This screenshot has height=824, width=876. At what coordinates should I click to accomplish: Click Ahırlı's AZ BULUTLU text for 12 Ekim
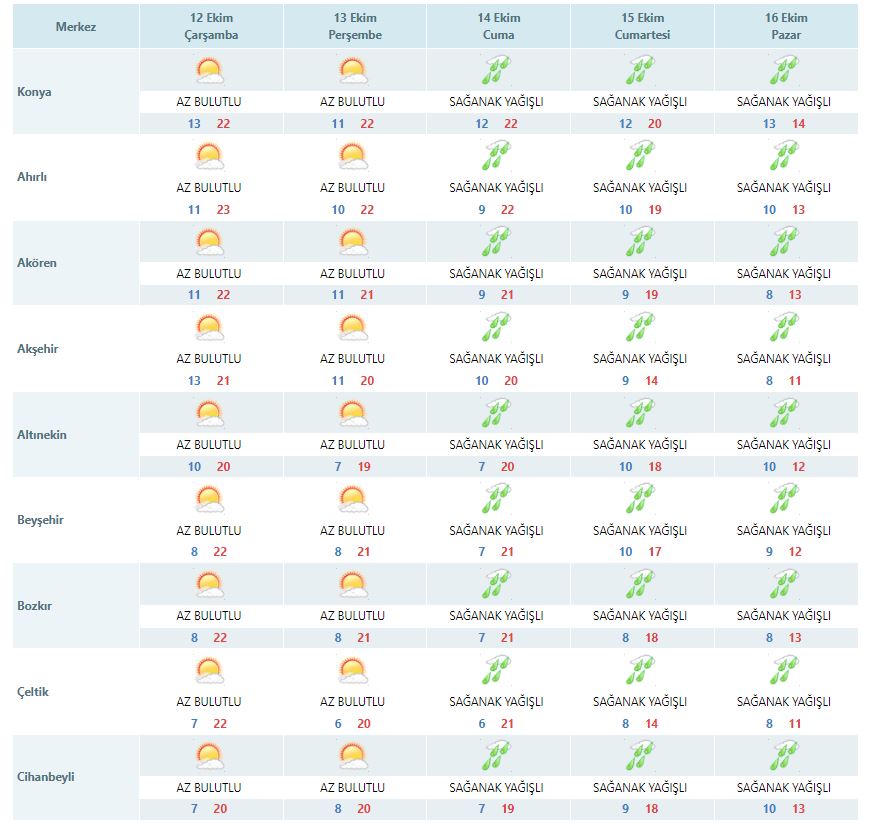(x=209, y=188)
